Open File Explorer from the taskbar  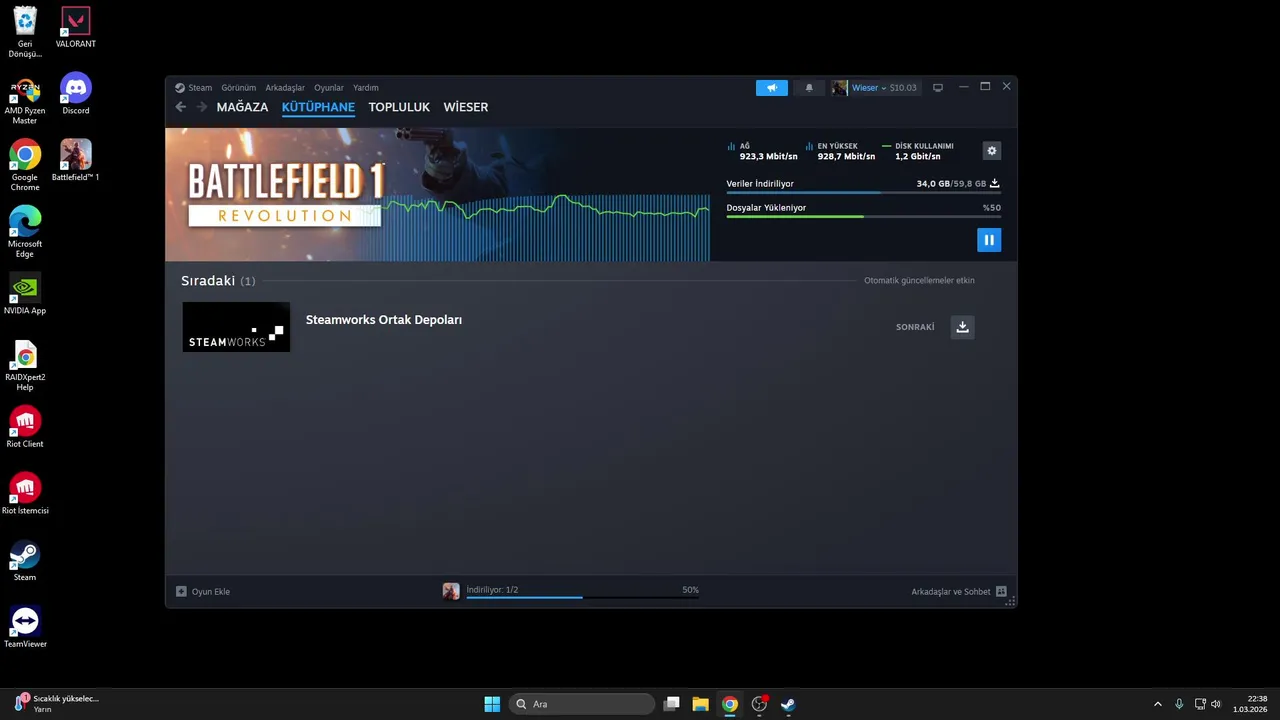701,704
